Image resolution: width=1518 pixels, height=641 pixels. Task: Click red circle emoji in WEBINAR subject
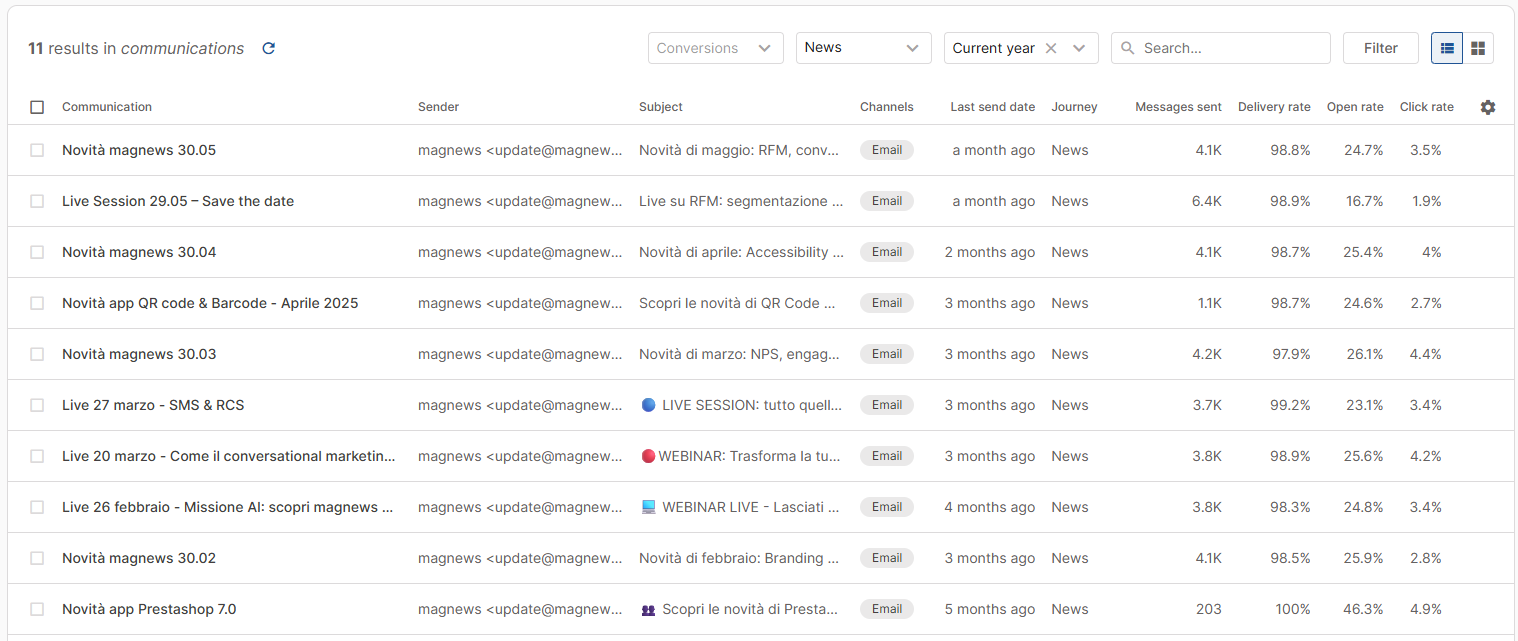click(647, 456)
